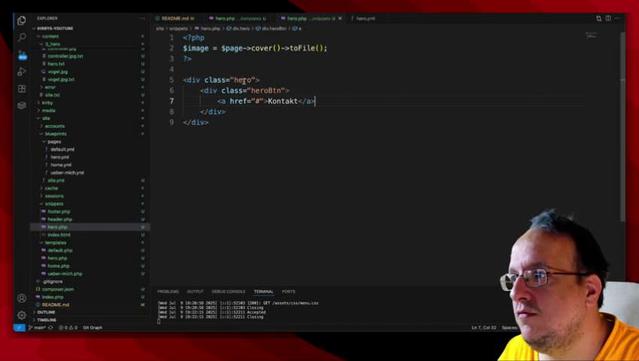Click the errors and warnings count in status bar
This screenshot has height=361, width=639.
pyautogui.click(x=68, y=328)
